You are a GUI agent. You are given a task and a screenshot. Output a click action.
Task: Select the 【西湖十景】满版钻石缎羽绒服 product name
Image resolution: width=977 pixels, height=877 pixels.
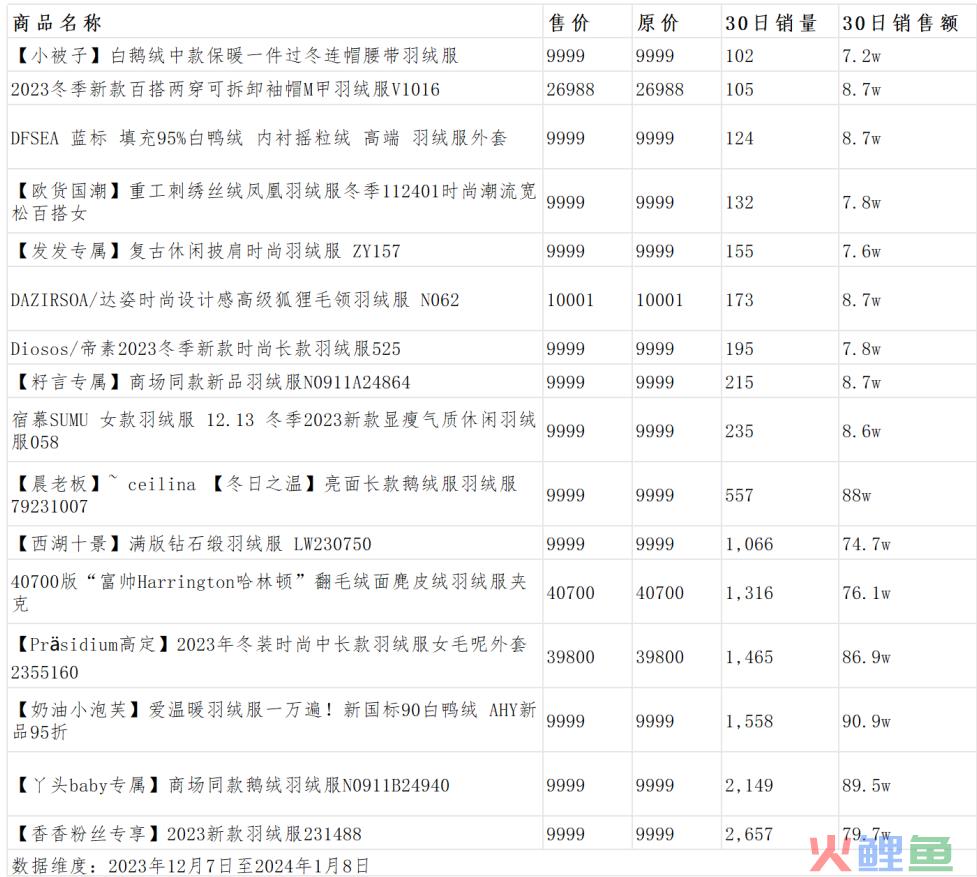[191, 545]
